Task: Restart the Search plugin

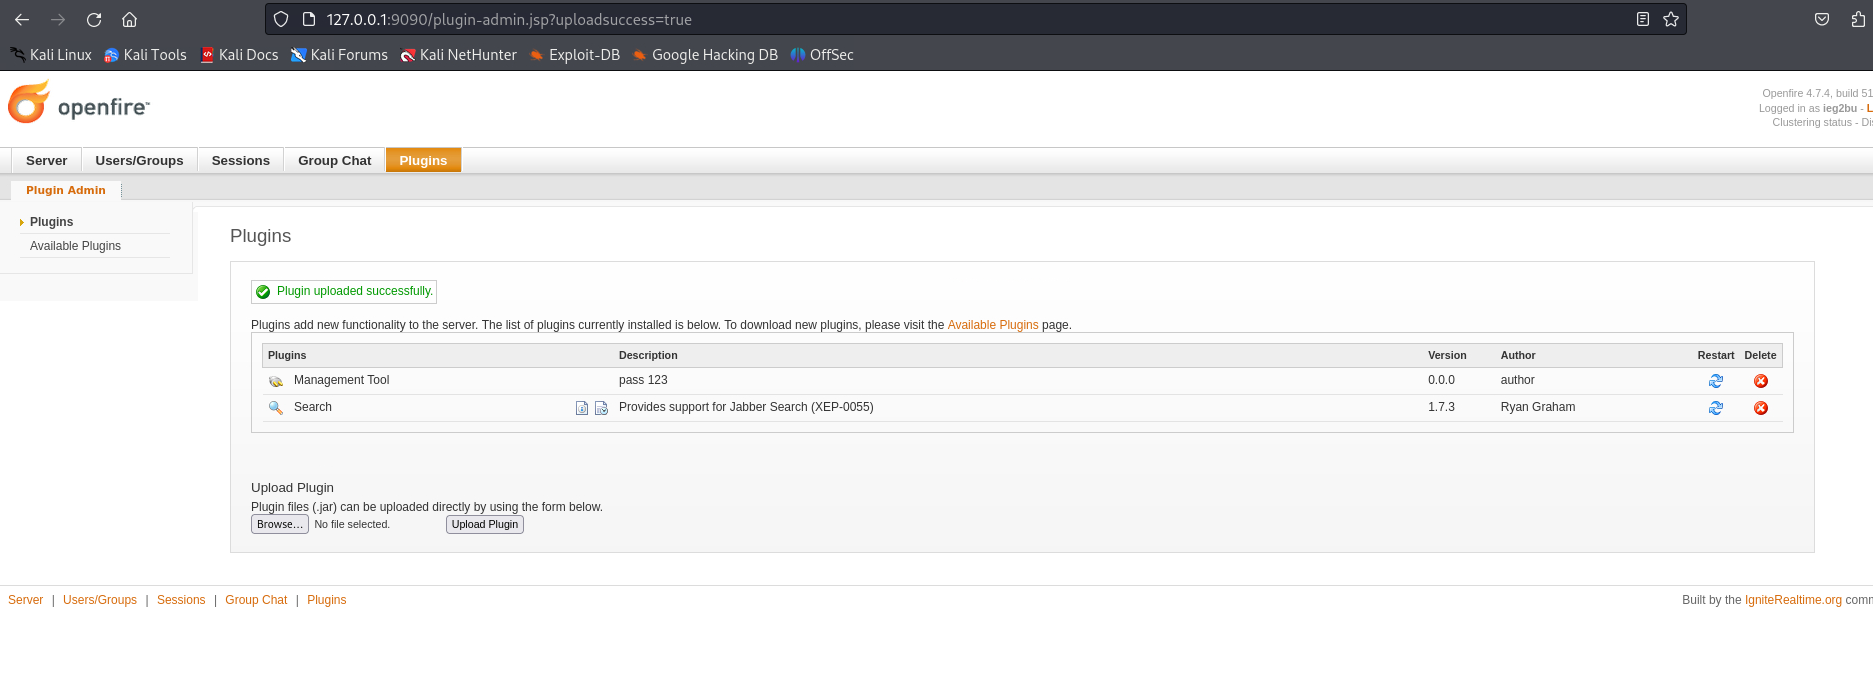Action: (1716, 408)
